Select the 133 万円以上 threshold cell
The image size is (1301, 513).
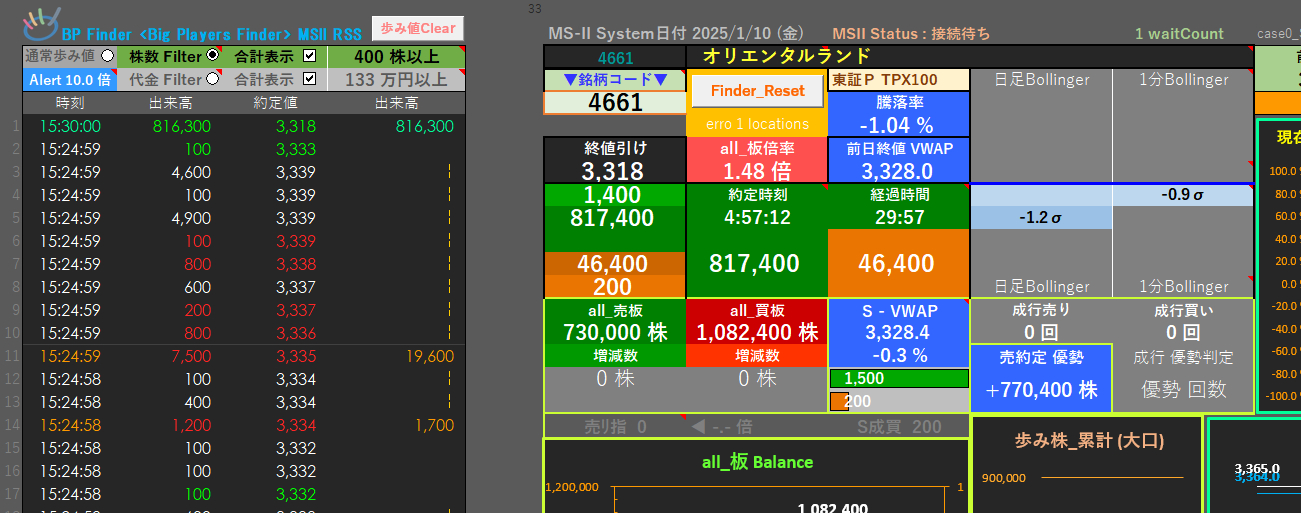396,80
